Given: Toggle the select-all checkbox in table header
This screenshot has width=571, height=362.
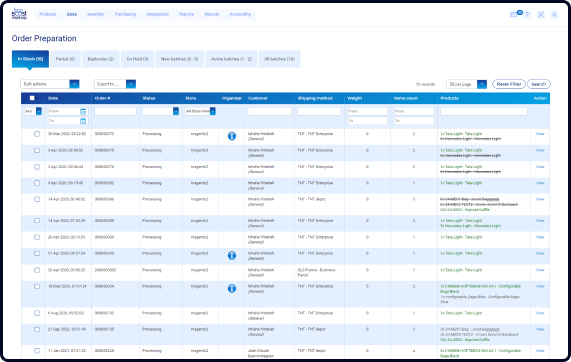Looking at the screenshot, I should pos(32,98).
